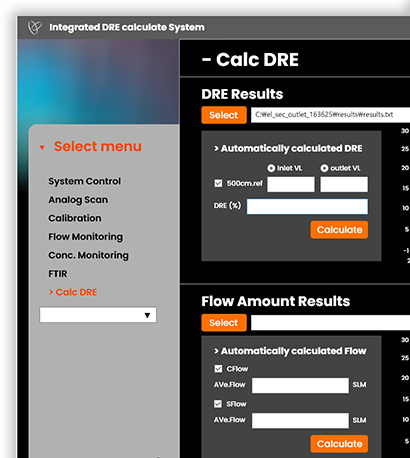This screenshot has width=410, height=458.
Task: Click the dropdown arrow in sidebar combo box
Action: point(147,315)
